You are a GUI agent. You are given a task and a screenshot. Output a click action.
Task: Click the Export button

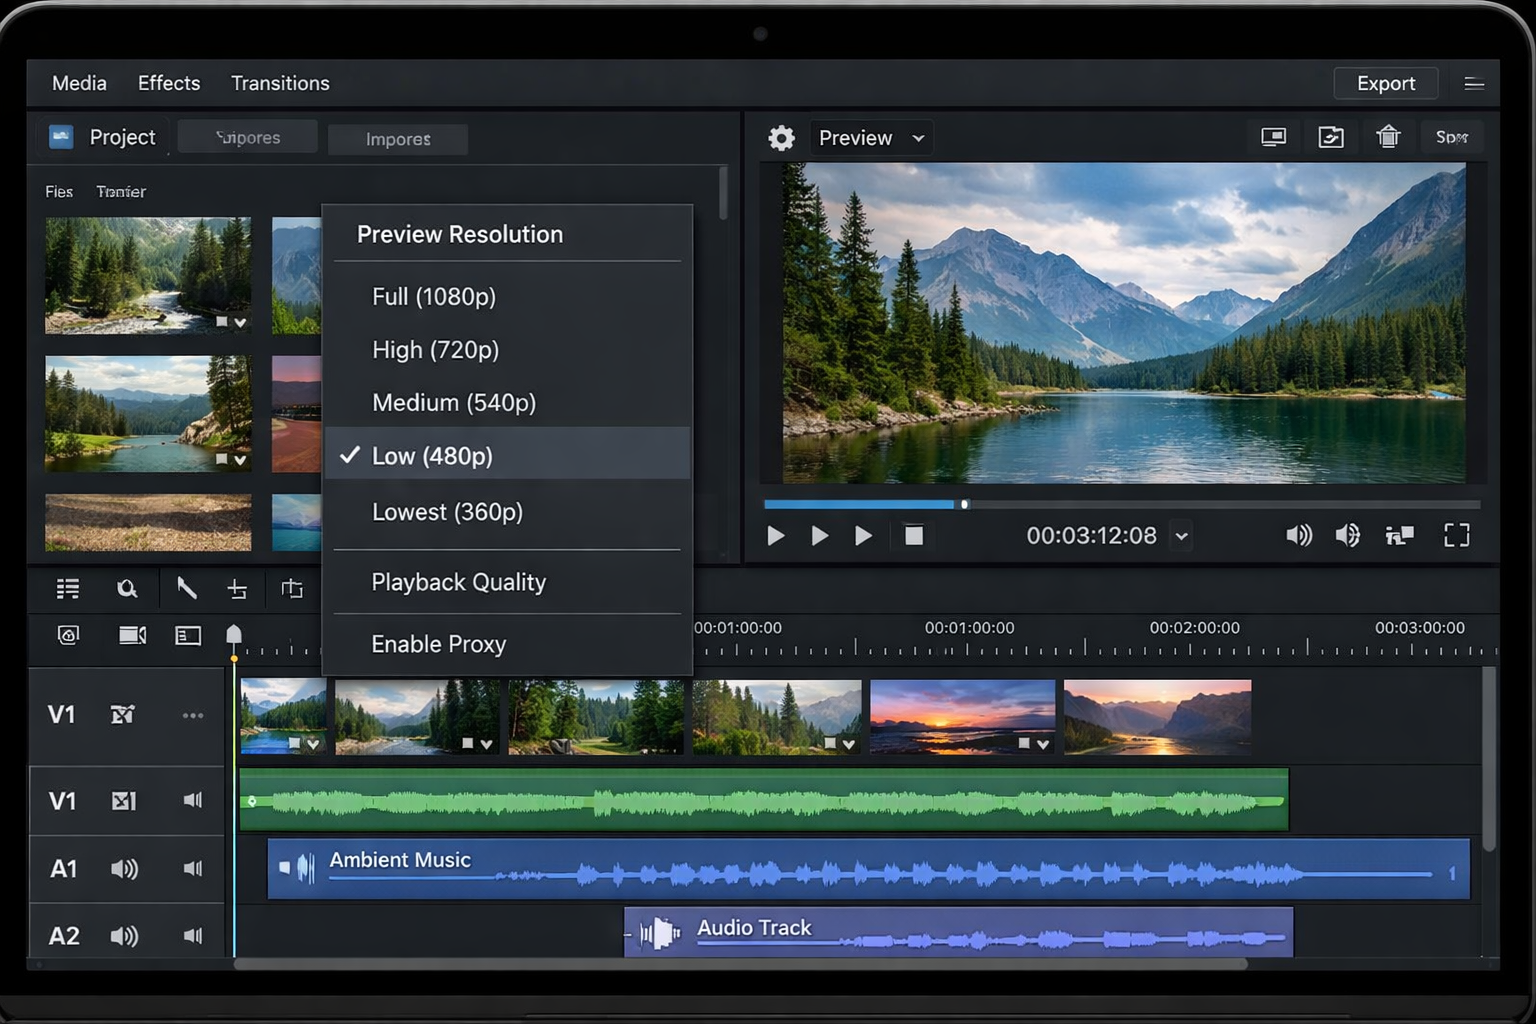point(1385,84)
